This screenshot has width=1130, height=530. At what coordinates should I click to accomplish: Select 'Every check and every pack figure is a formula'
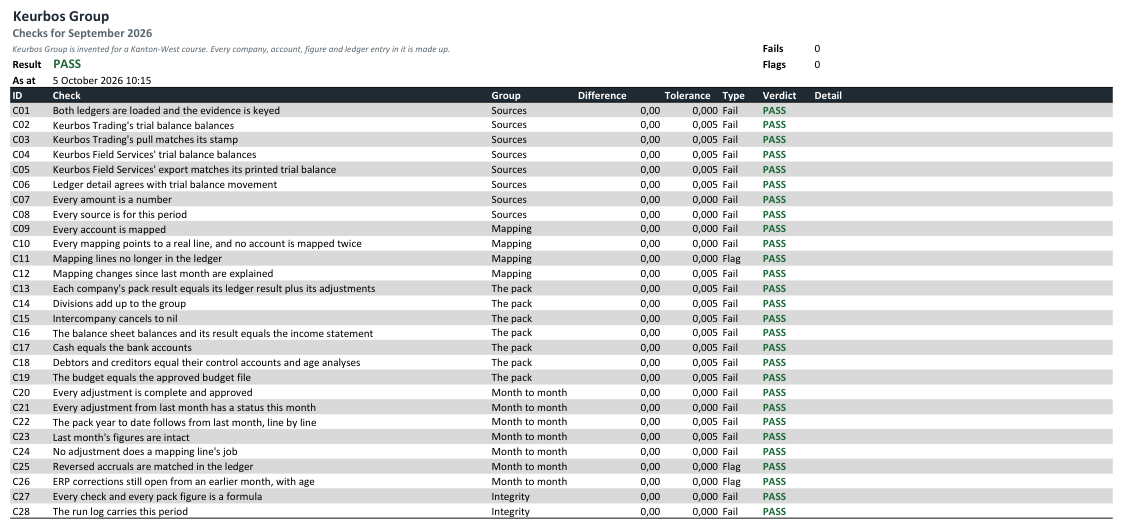(157, 497)
